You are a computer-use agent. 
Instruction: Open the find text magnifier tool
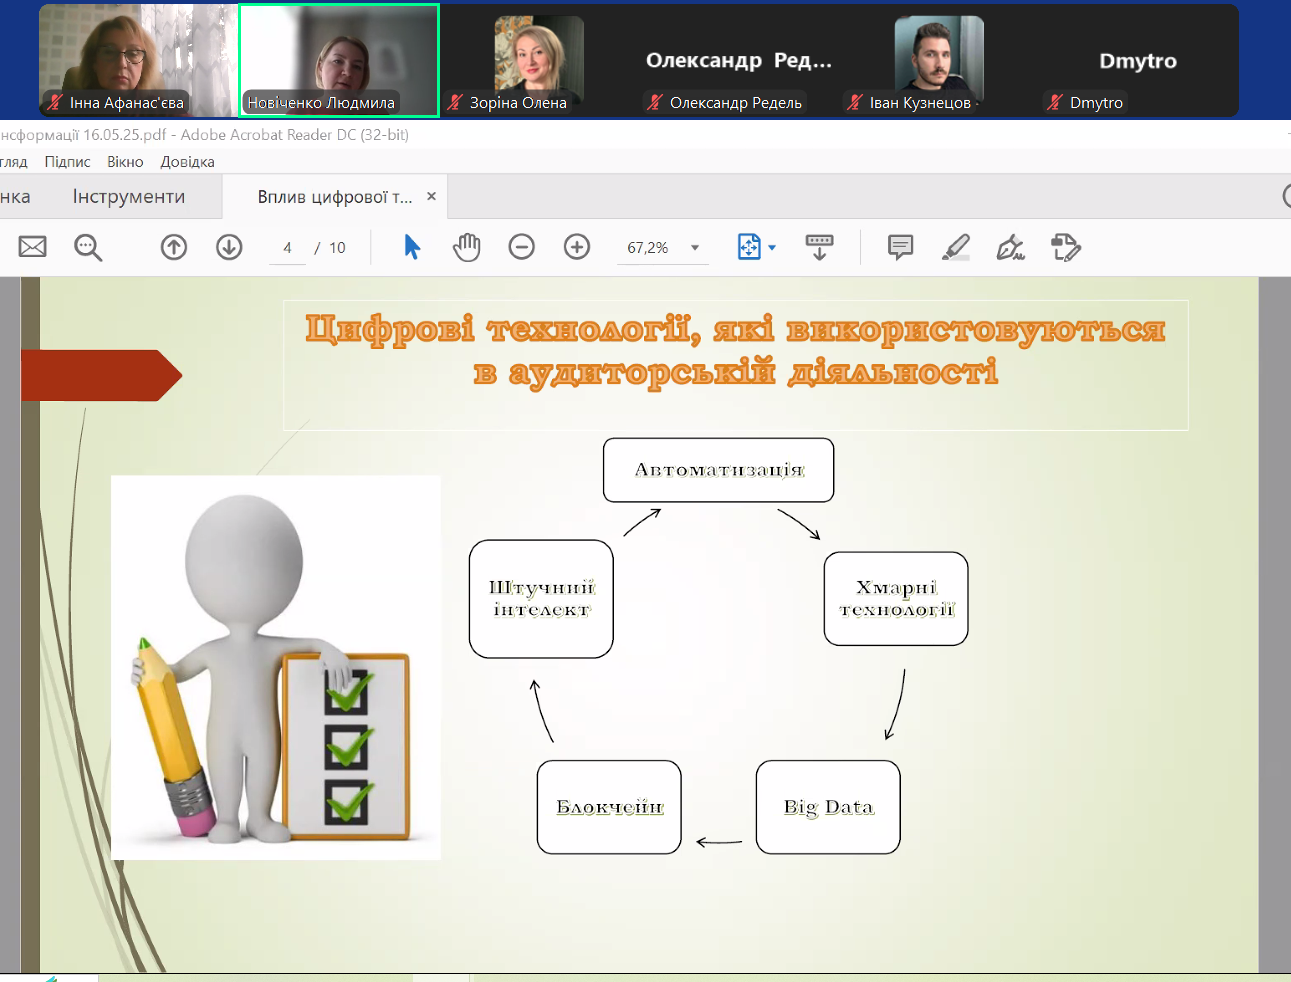(x=88, y=247)
